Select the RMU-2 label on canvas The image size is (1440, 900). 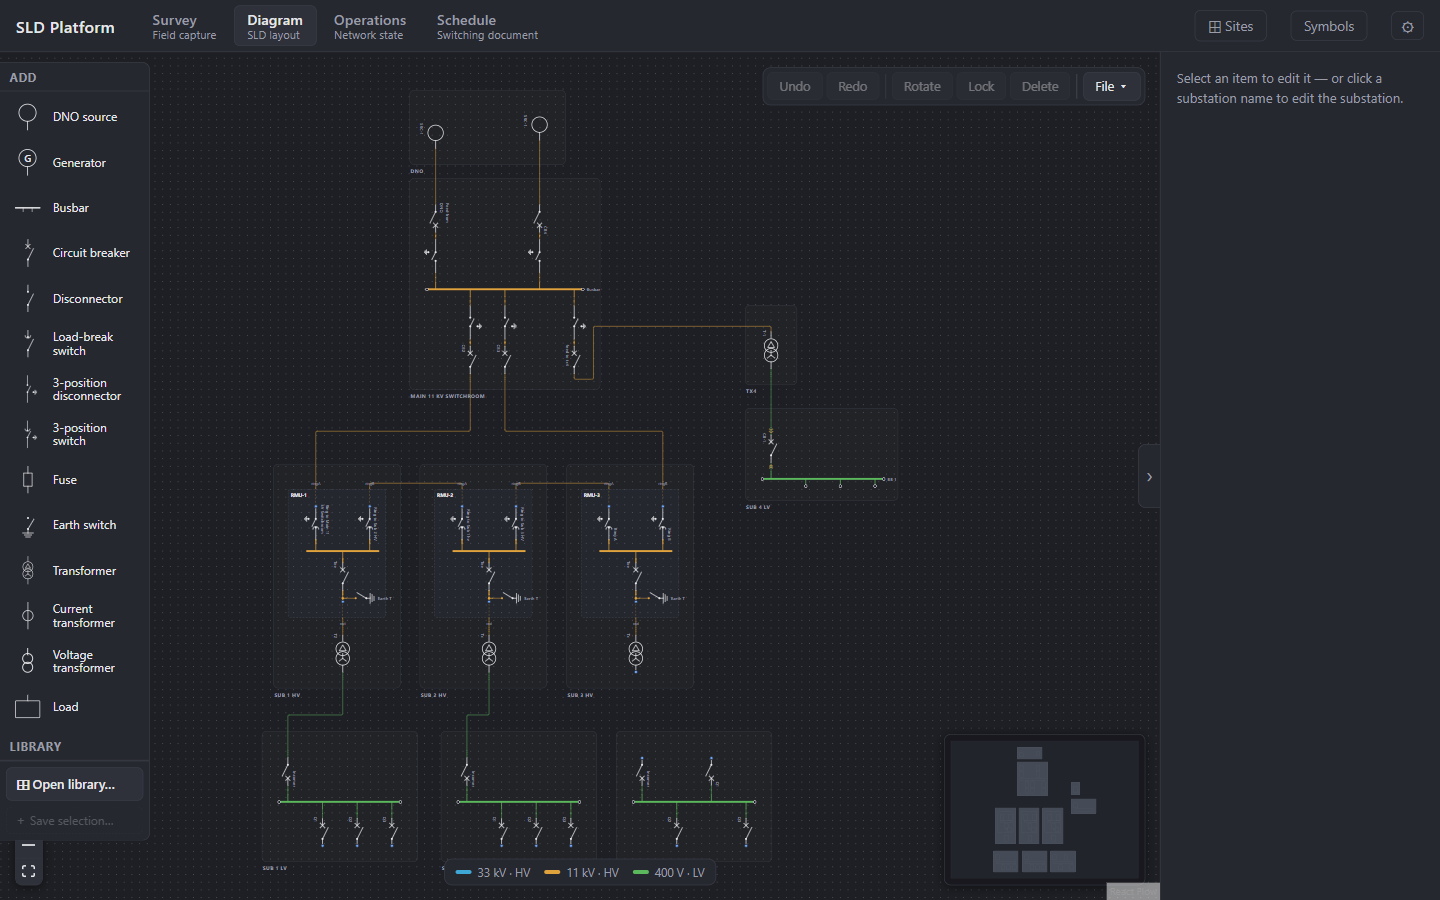point(445,495)
